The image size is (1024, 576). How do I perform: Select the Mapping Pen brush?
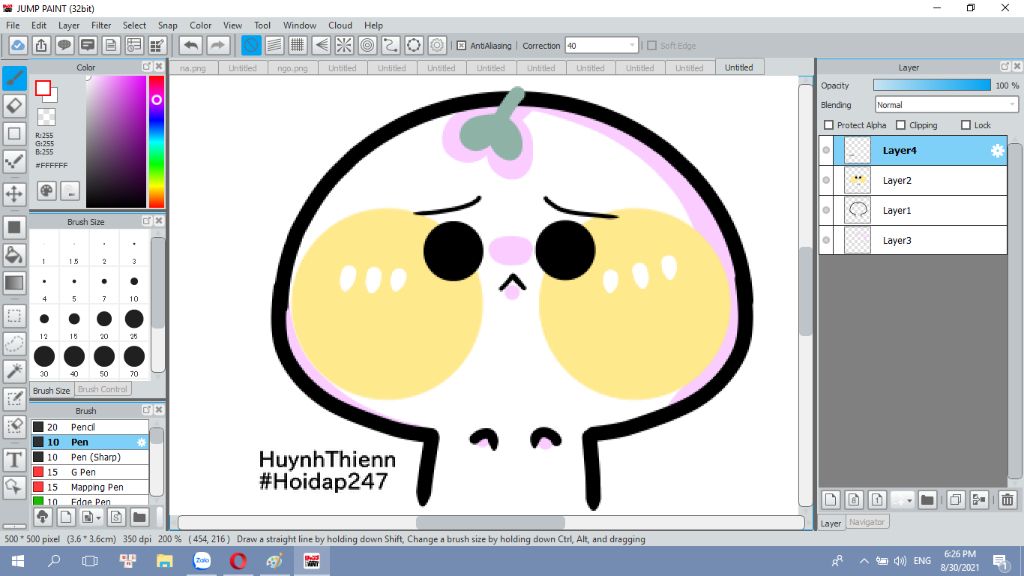coord(90,487)
